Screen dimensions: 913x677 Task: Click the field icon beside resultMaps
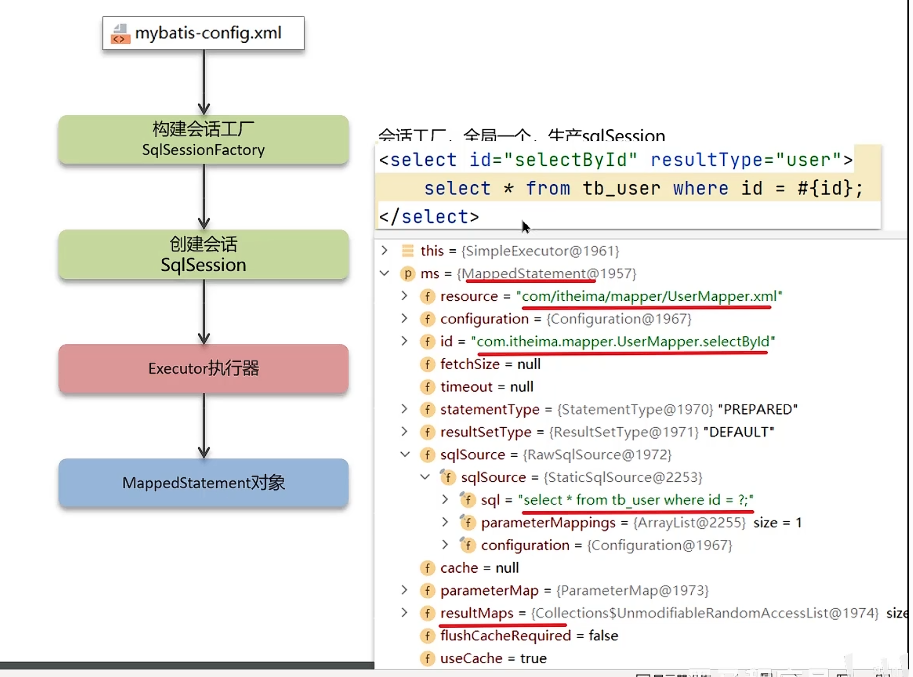[427, 614]
